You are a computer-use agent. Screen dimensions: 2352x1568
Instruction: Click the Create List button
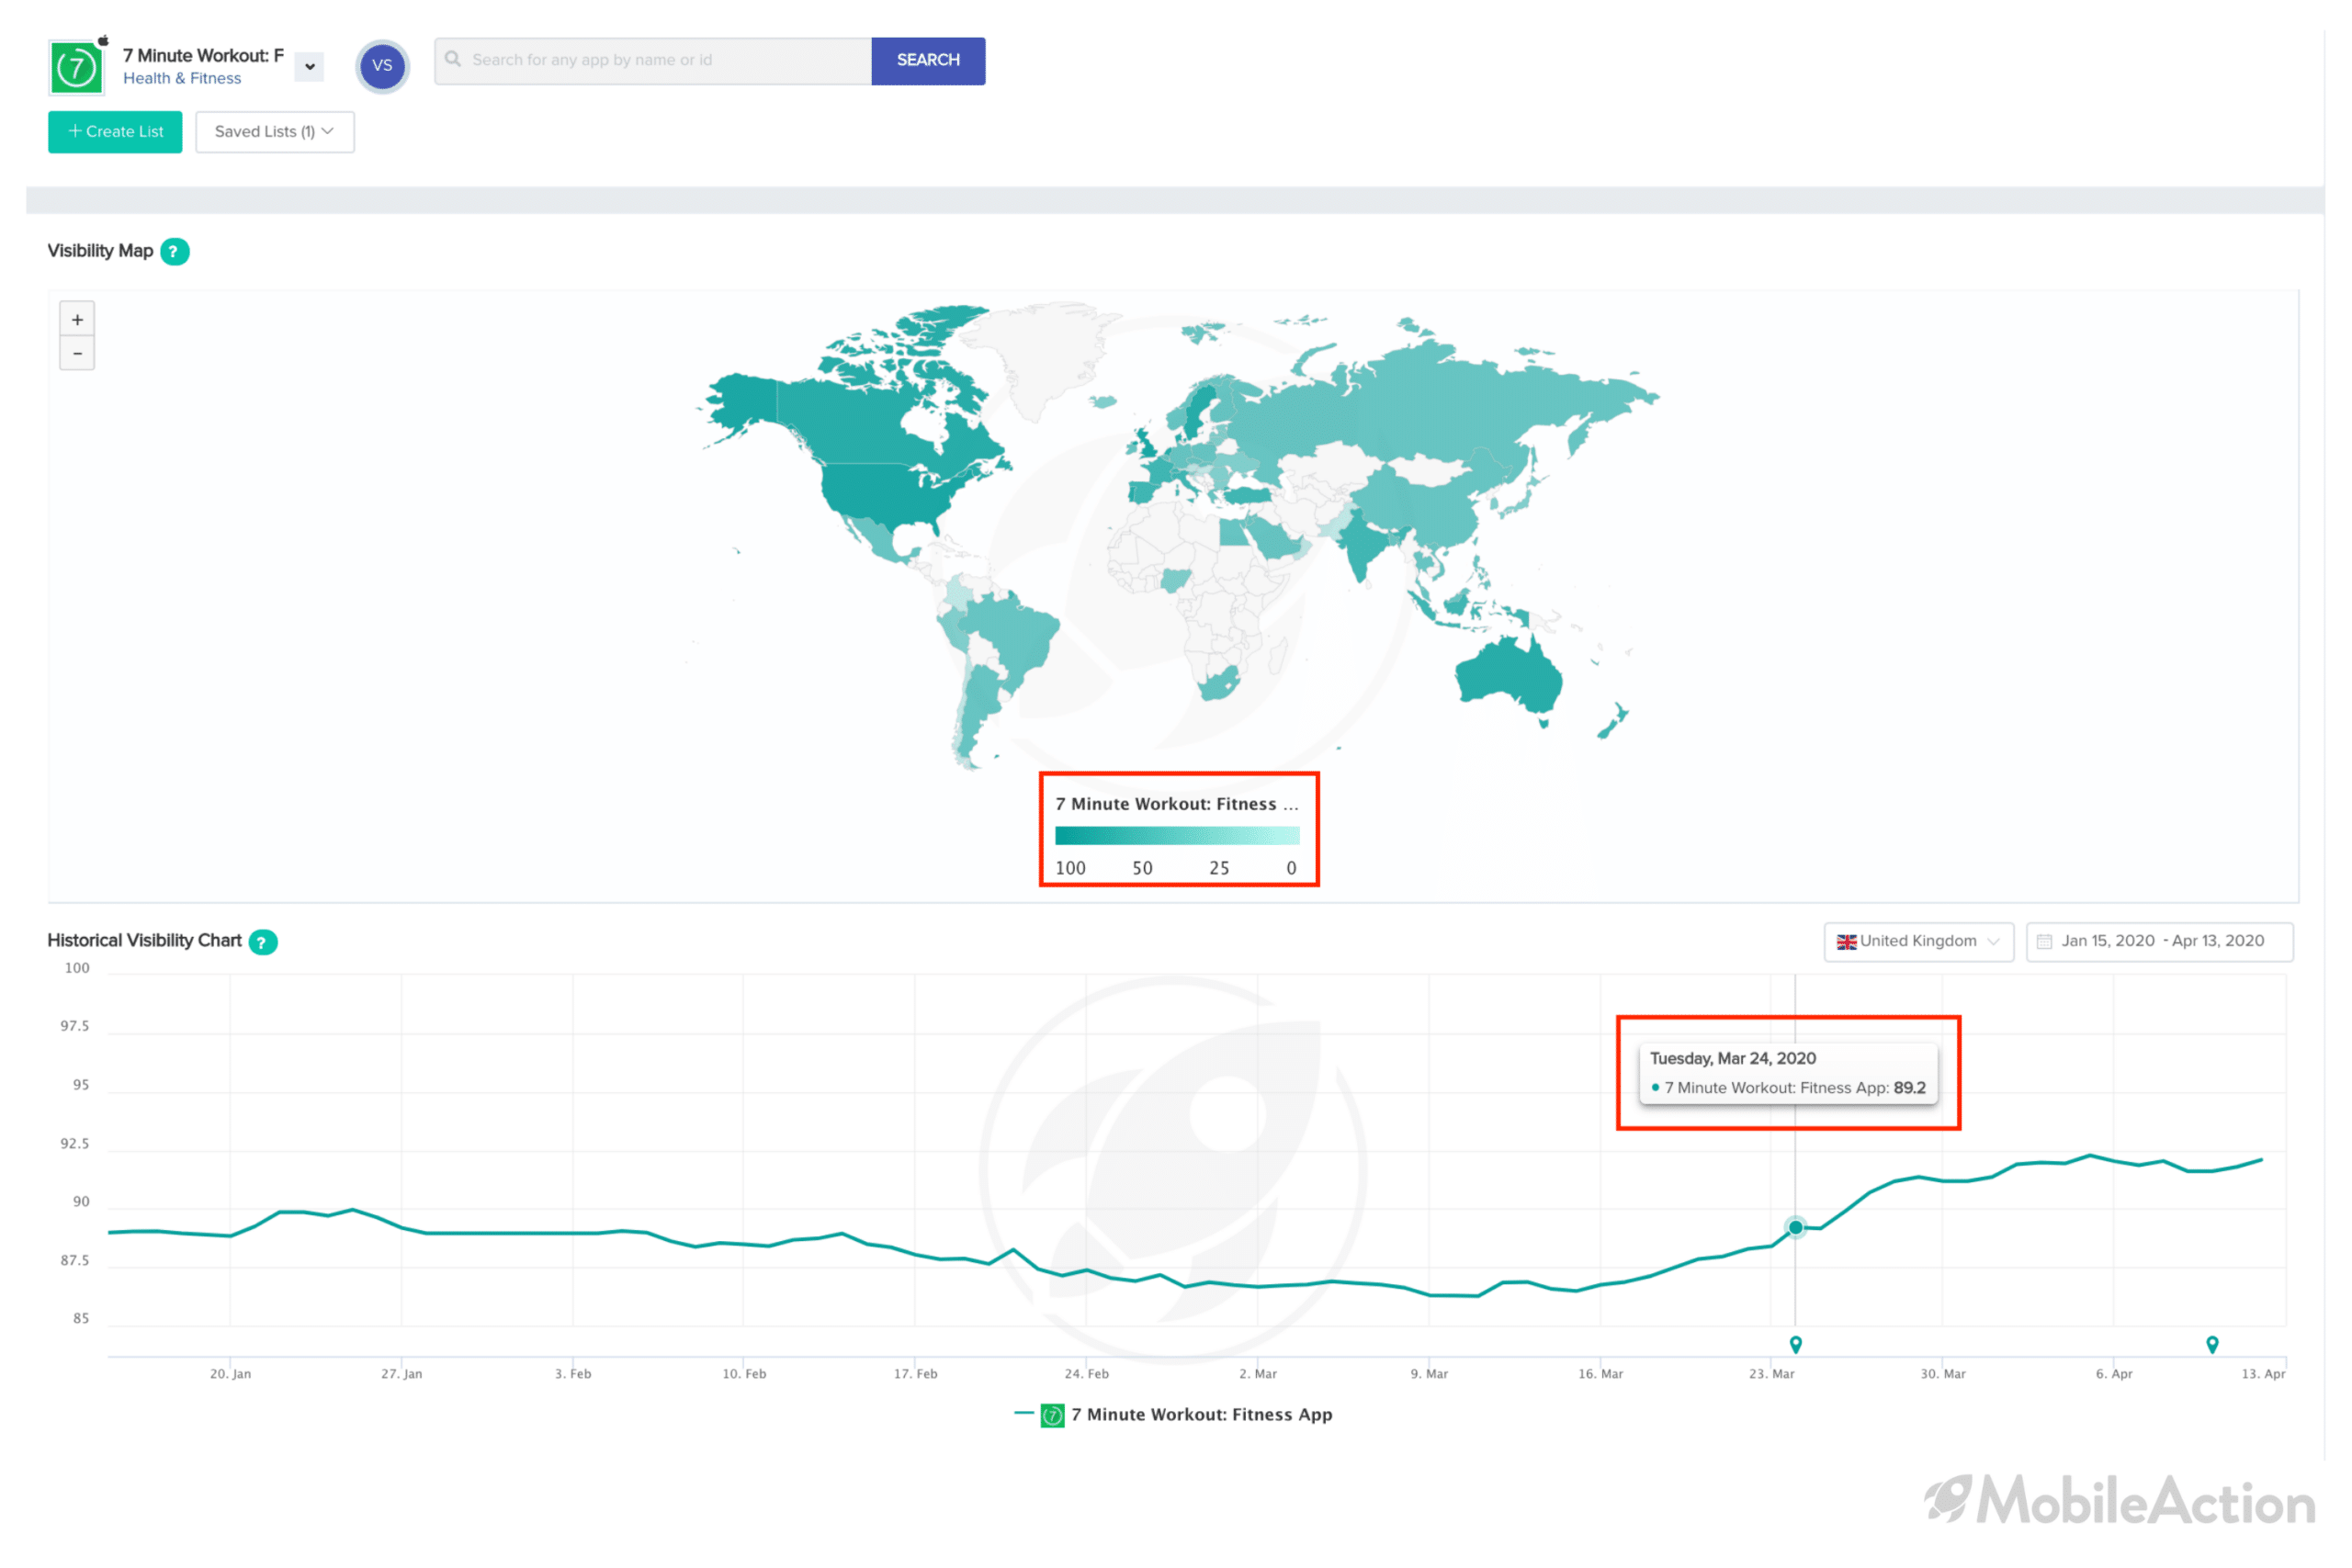pyautogui.click(x=115, y=131)
